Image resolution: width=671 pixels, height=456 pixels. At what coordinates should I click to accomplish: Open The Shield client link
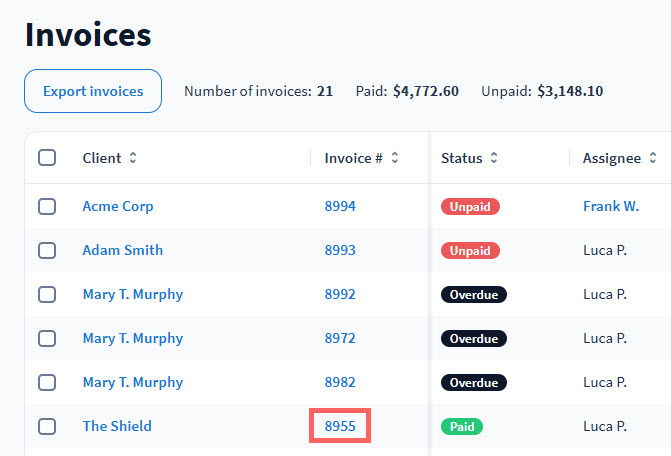(x=117, y=426)
